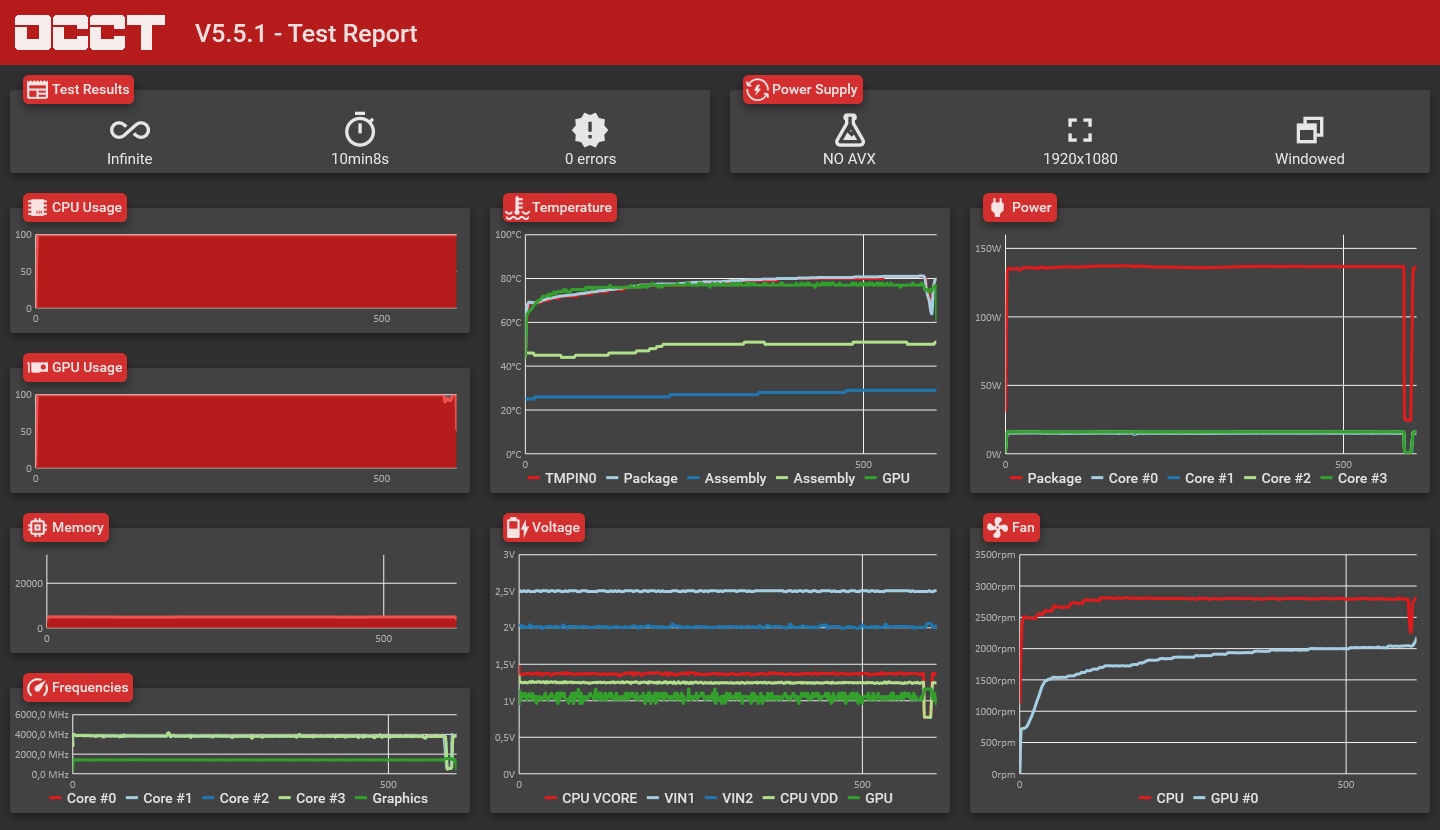Click the CPU Usage panel label
This screenshot has width=1440, height=830.
75,207
